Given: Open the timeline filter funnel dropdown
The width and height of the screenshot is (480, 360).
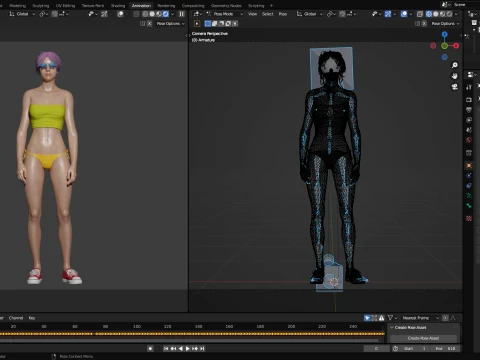Looking at the screenshot, I should pyautogui.click(x=392, y=318).
